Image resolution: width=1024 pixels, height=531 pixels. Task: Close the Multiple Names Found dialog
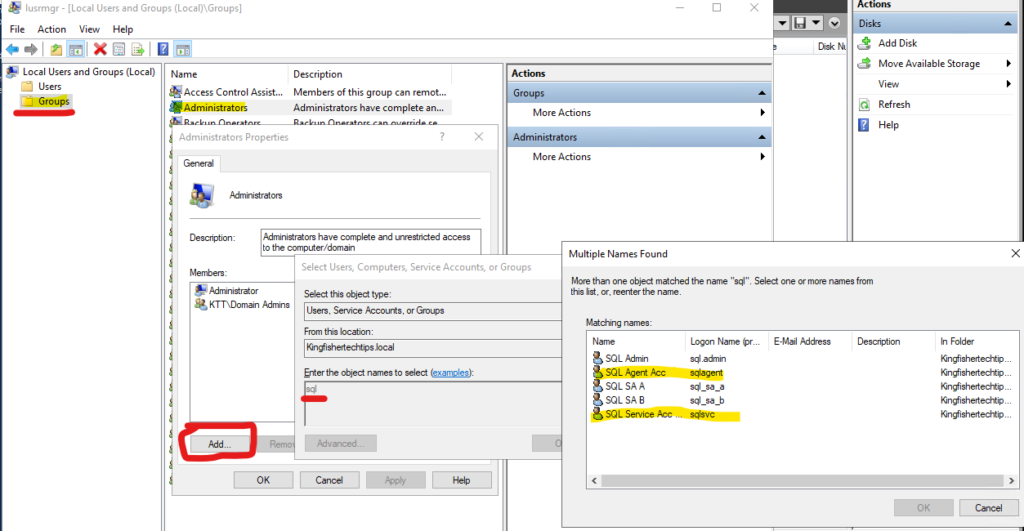tap(1015, 253)
